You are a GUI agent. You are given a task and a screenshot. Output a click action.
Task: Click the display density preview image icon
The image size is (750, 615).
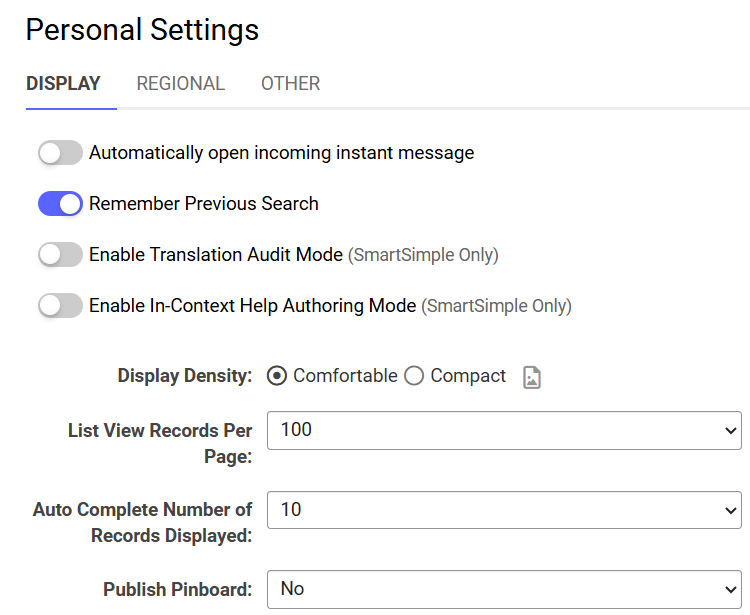[x=532, y=377]
